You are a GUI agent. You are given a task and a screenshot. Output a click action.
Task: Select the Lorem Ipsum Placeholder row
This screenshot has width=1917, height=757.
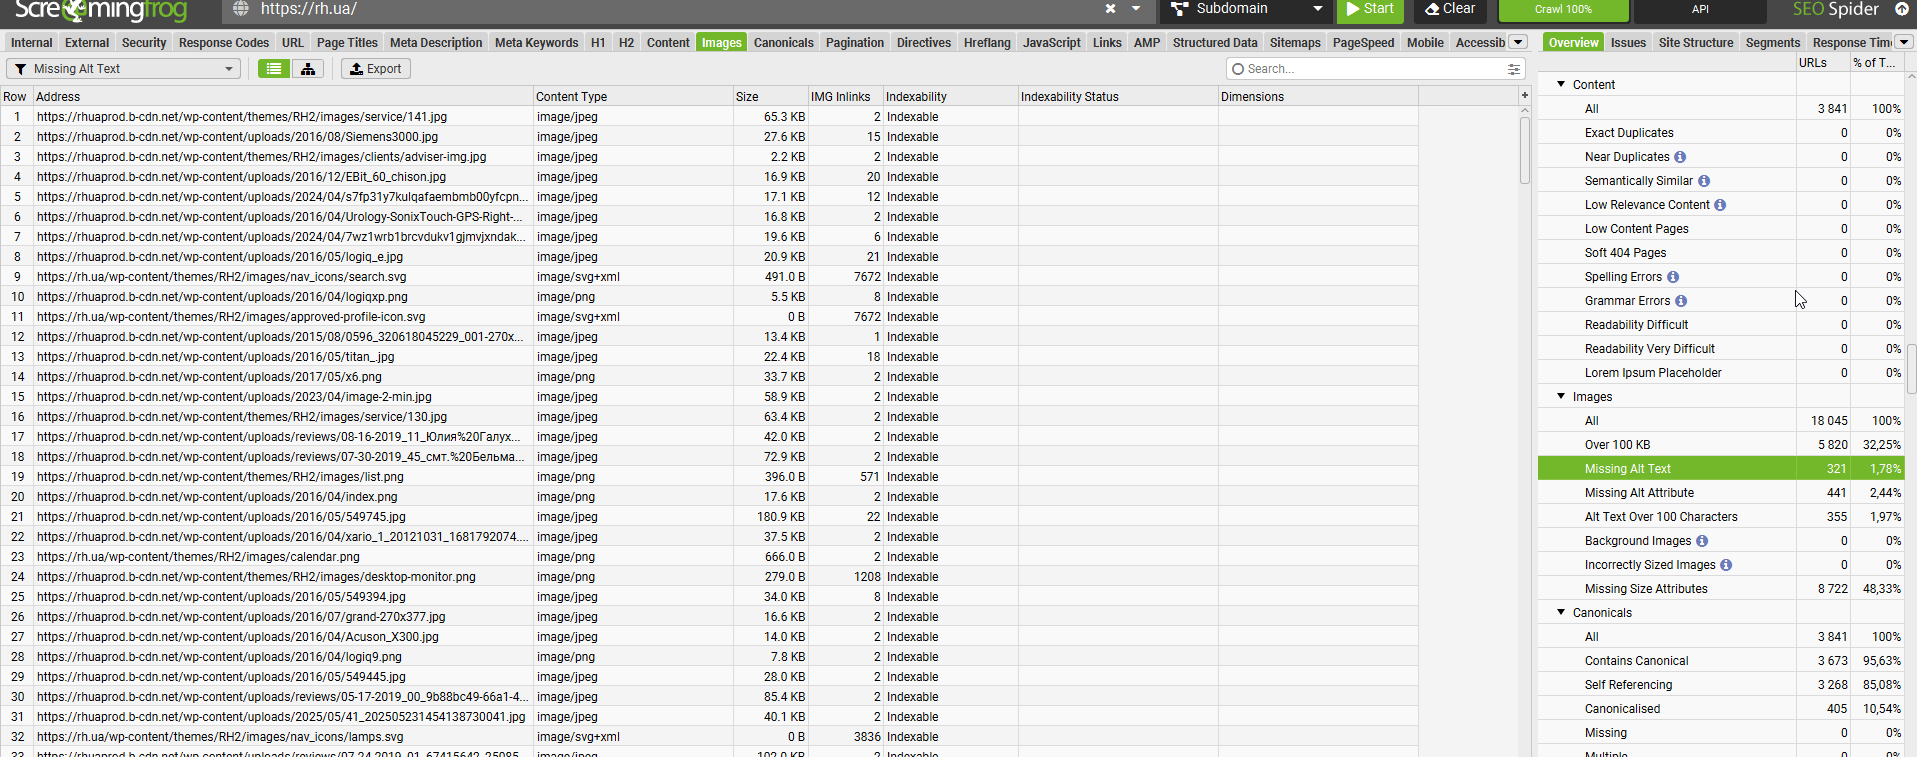pyautogui.click(x=1720, y=373)
